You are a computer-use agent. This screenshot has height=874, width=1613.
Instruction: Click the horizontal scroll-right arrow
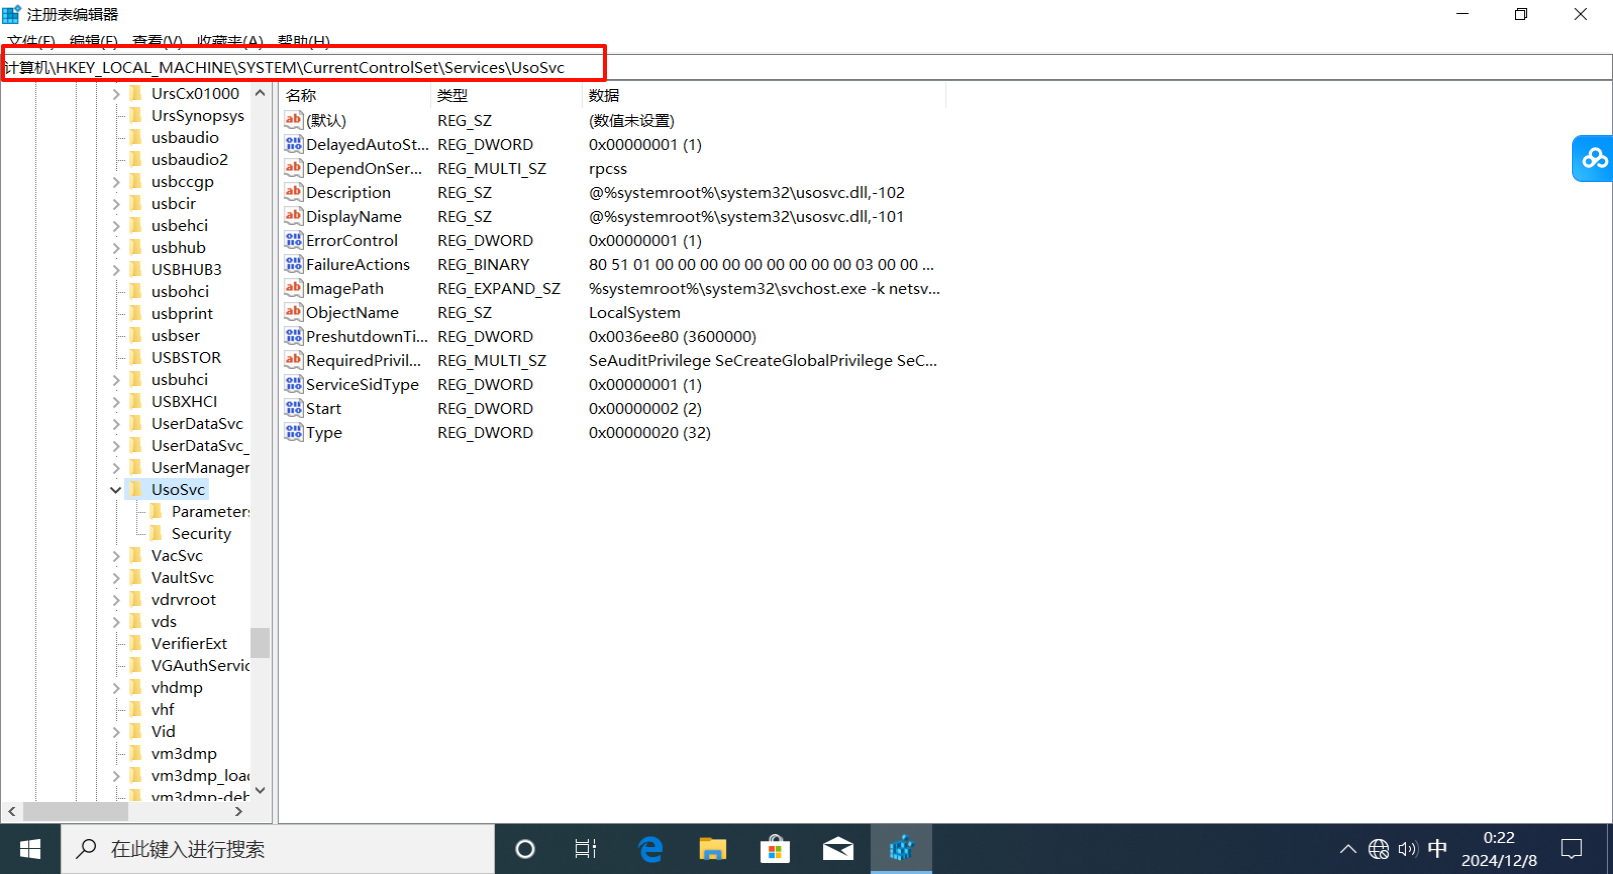(x=238, y=811)
